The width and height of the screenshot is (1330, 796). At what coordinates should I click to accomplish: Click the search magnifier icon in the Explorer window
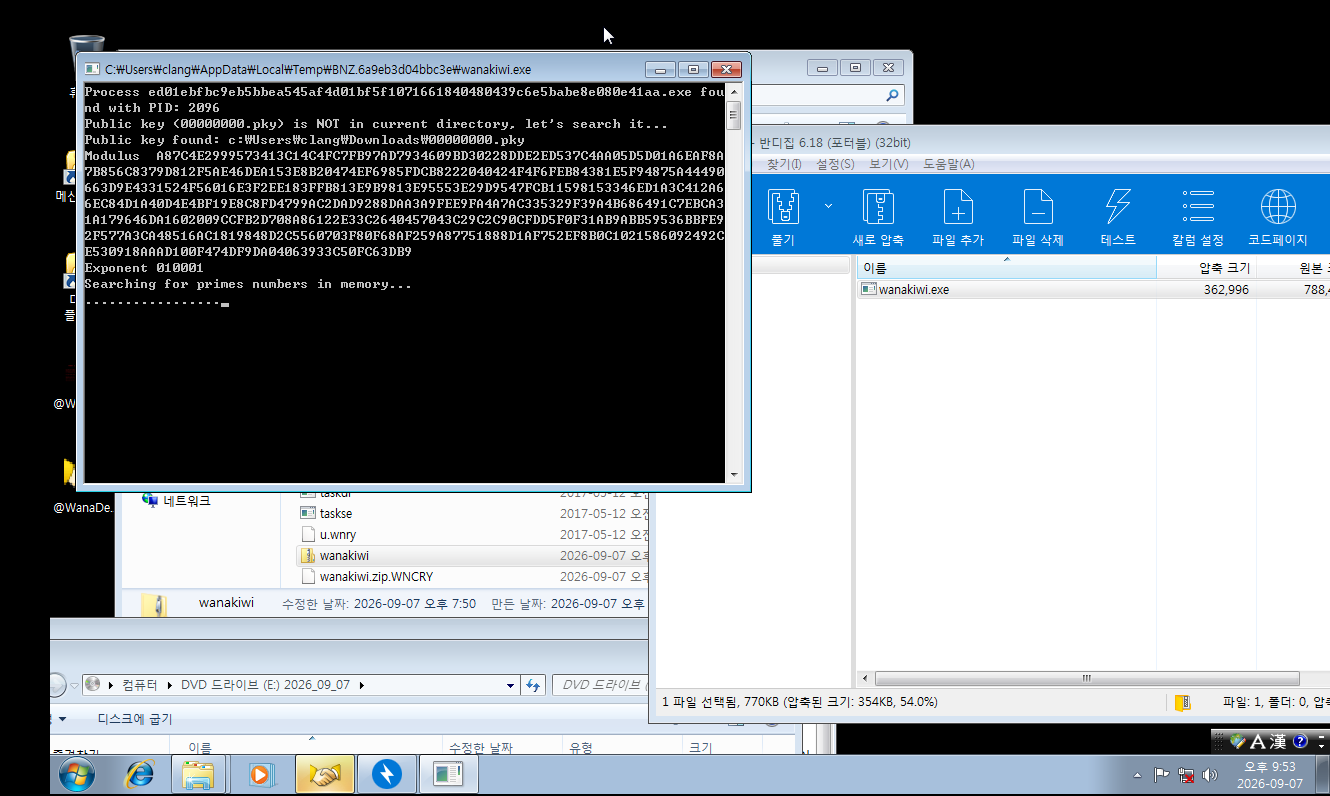[x=892, y=95]
